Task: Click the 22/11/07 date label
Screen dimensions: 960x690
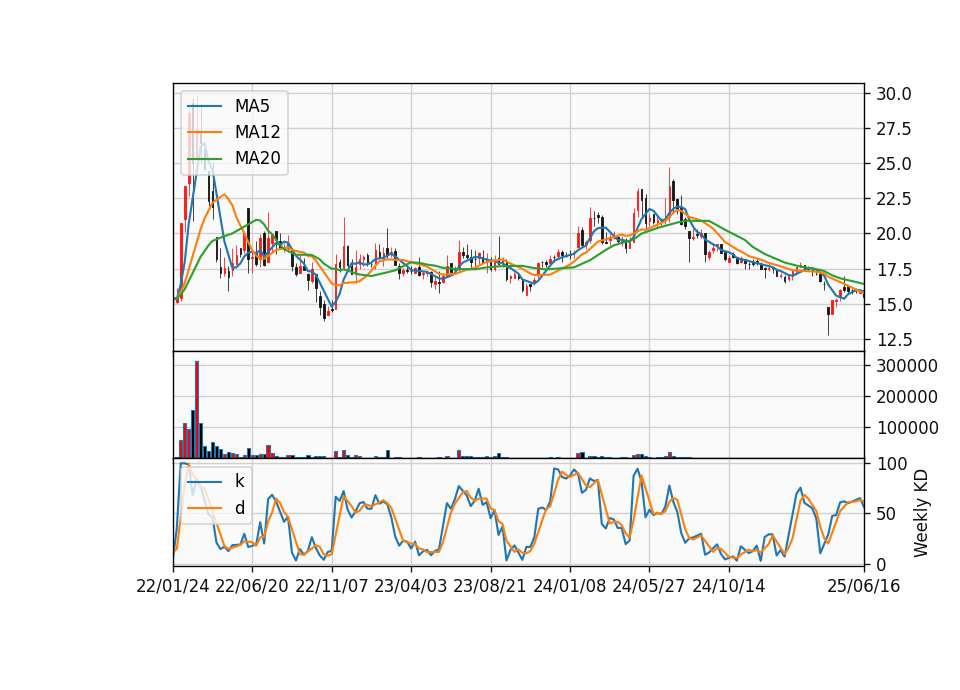Action: click(332, 586)
